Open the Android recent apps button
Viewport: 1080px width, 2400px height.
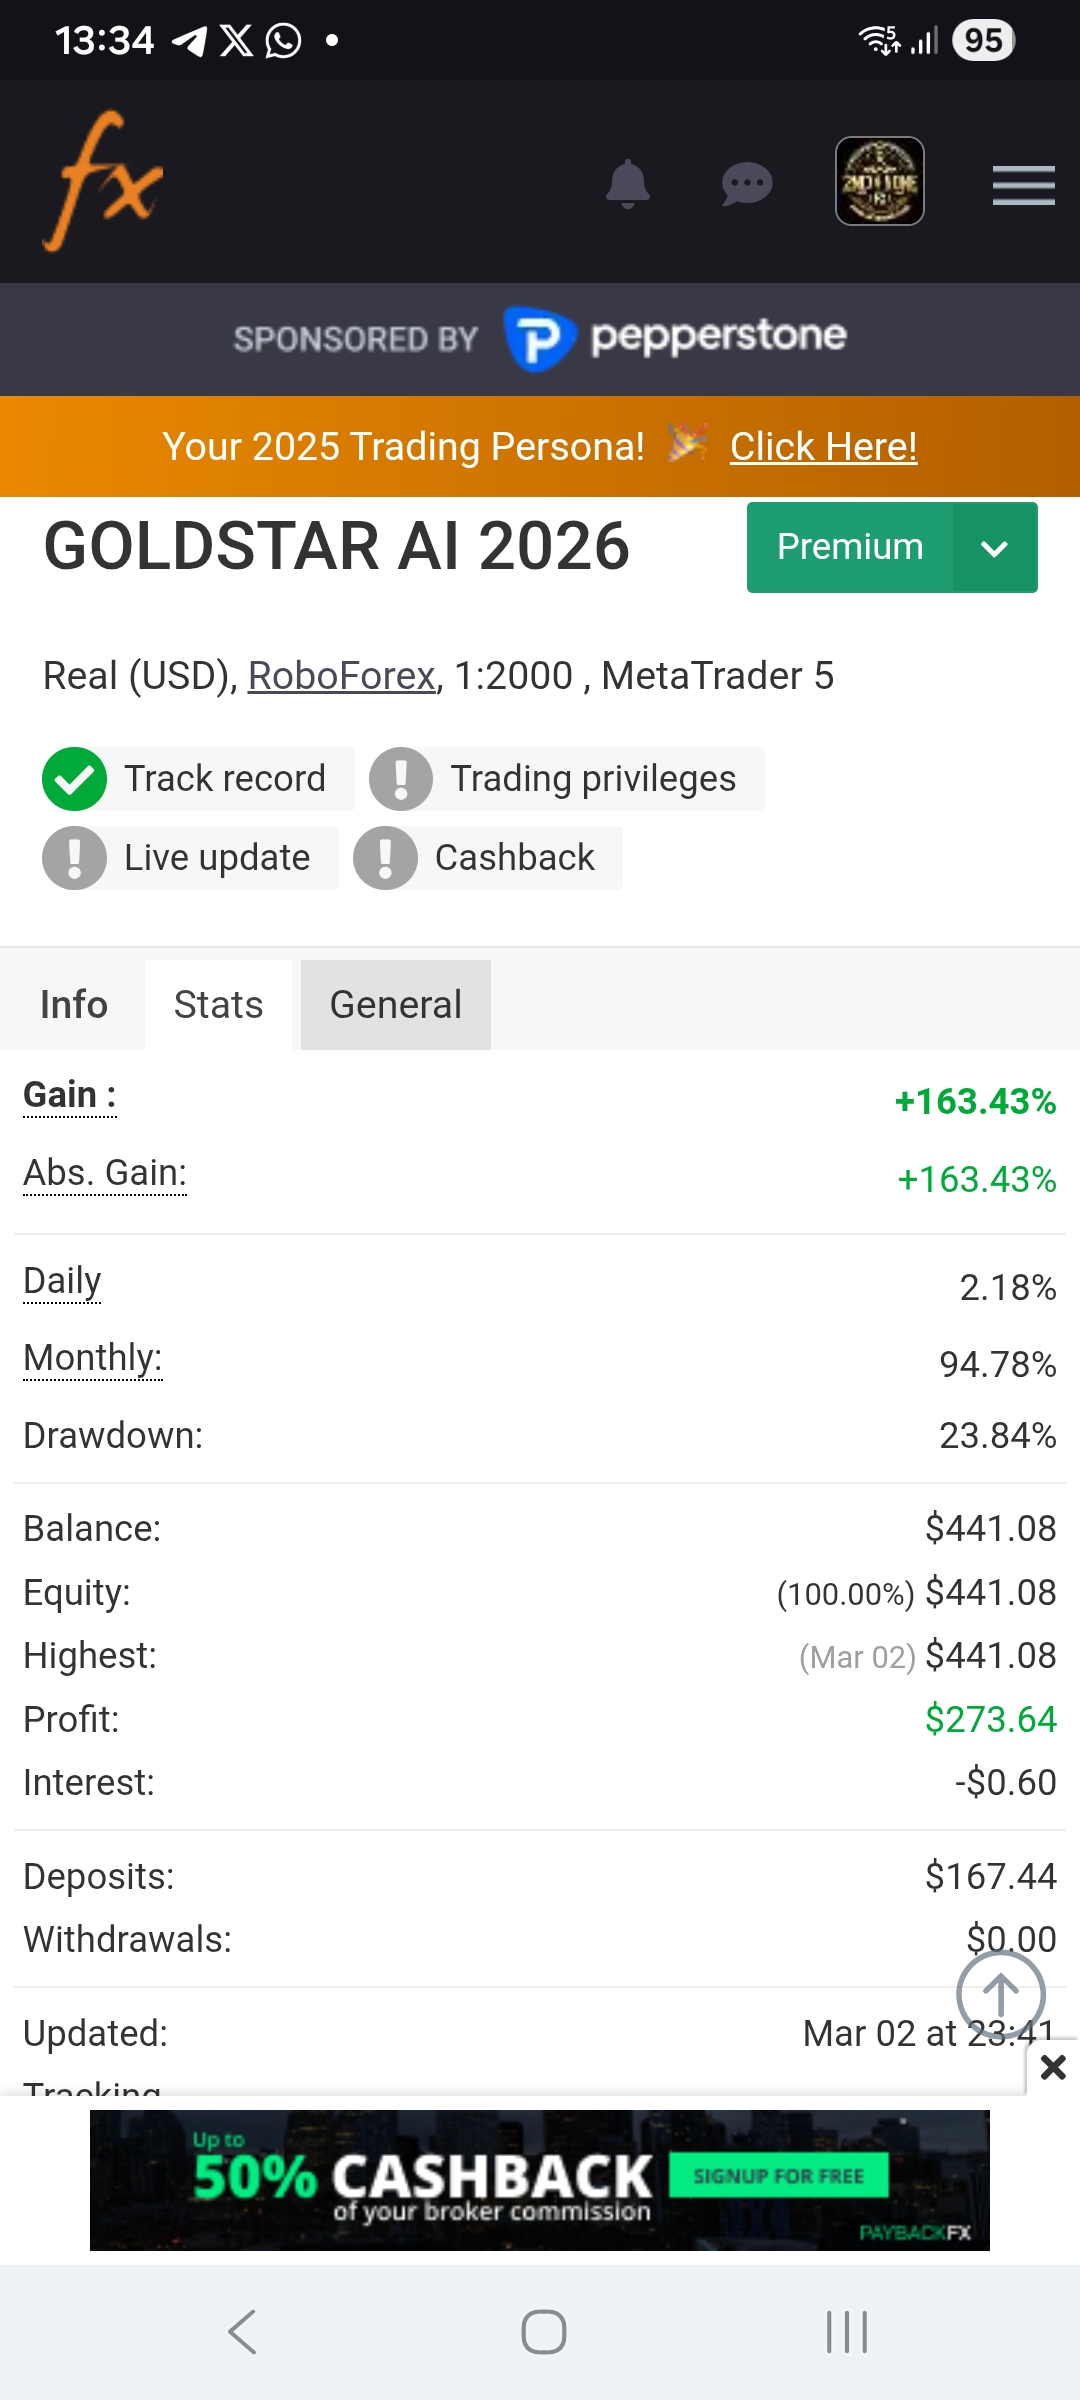coord(847,2332)
